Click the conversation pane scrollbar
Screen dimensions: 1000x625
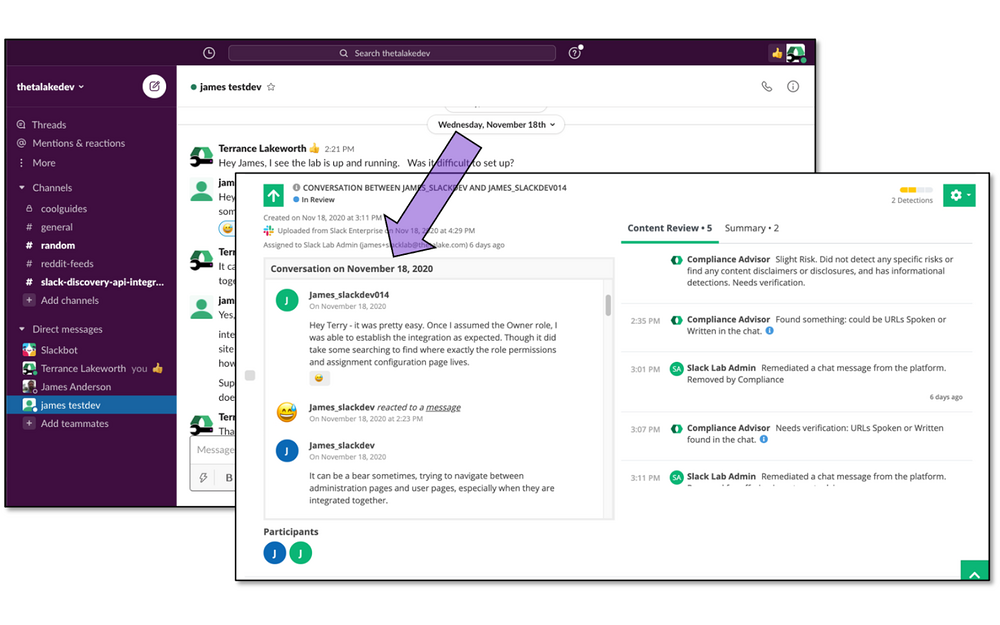608,305
